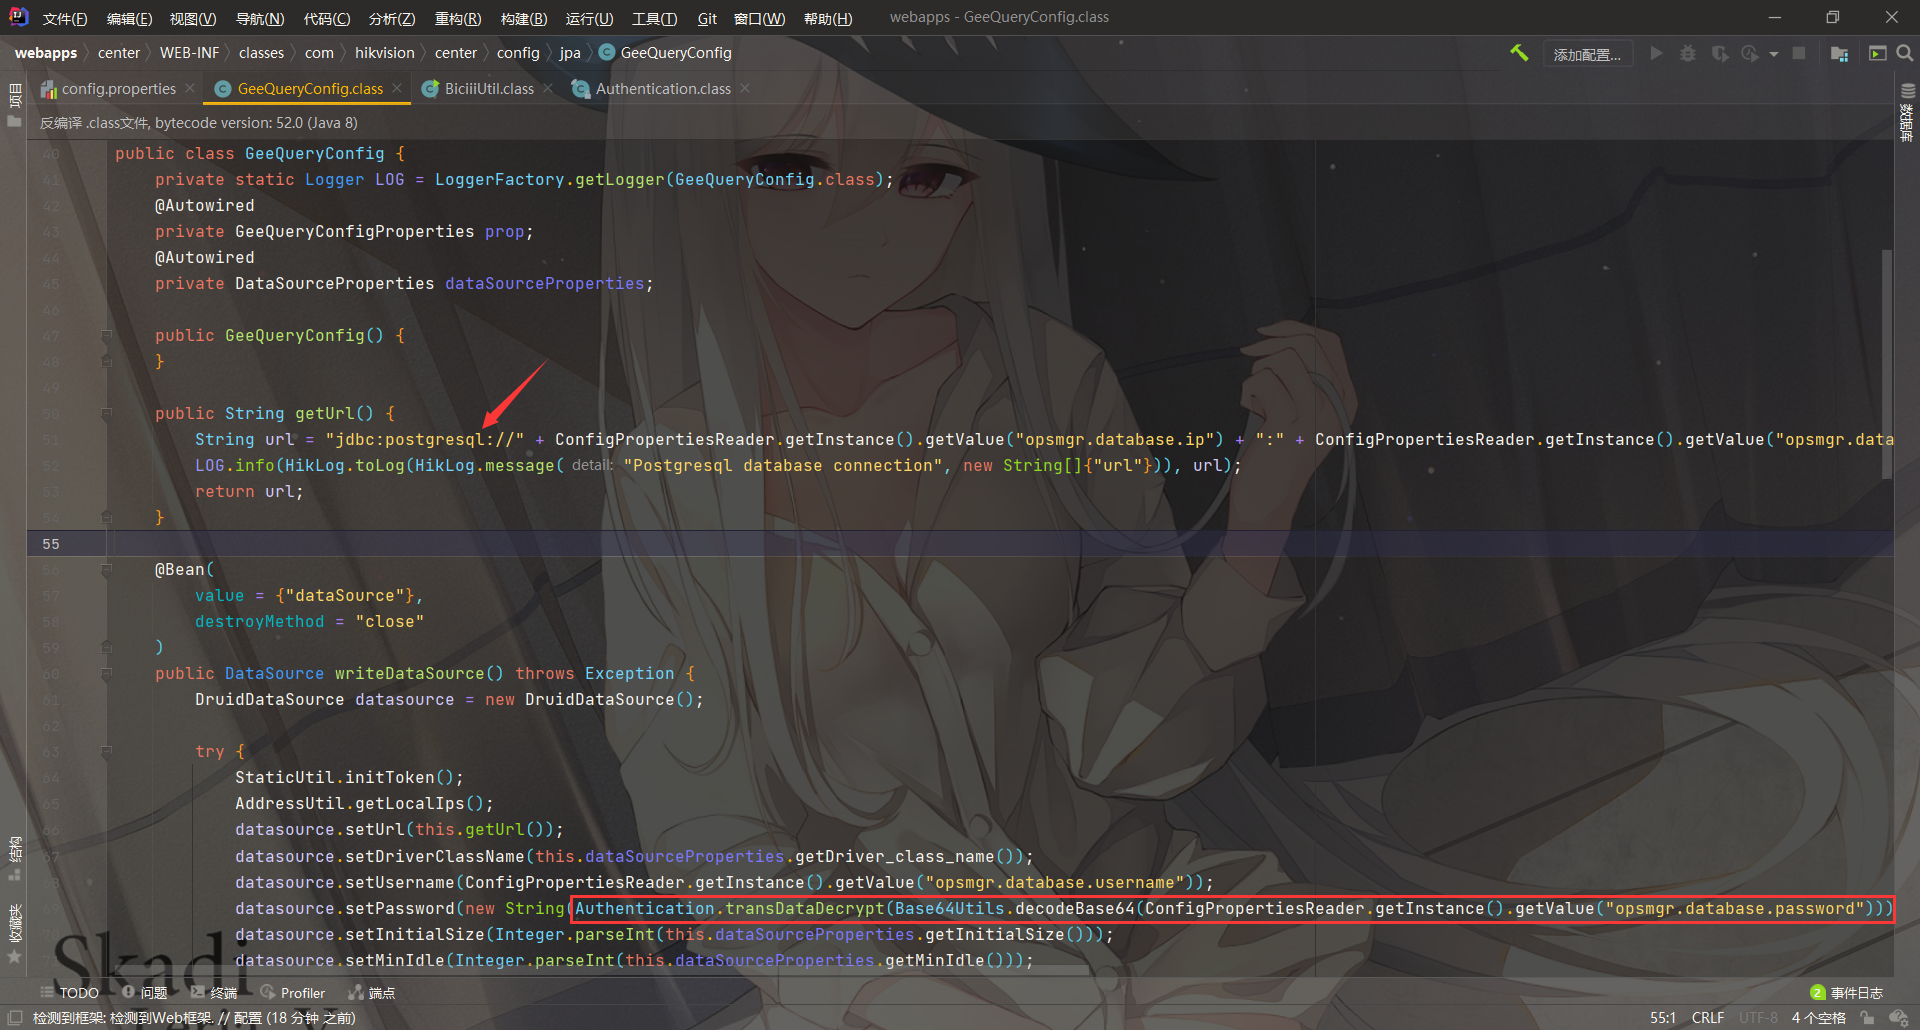Click the Search Everywhere magnifier icon
Viewport: 1920px width, 1030px height.
pos(1905,53)
